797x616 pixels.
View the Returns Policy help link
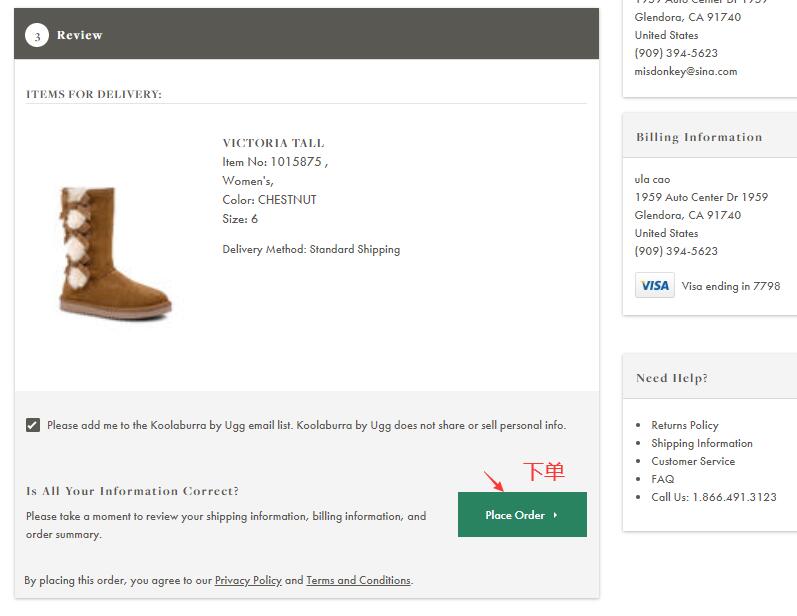coord(684,425)
